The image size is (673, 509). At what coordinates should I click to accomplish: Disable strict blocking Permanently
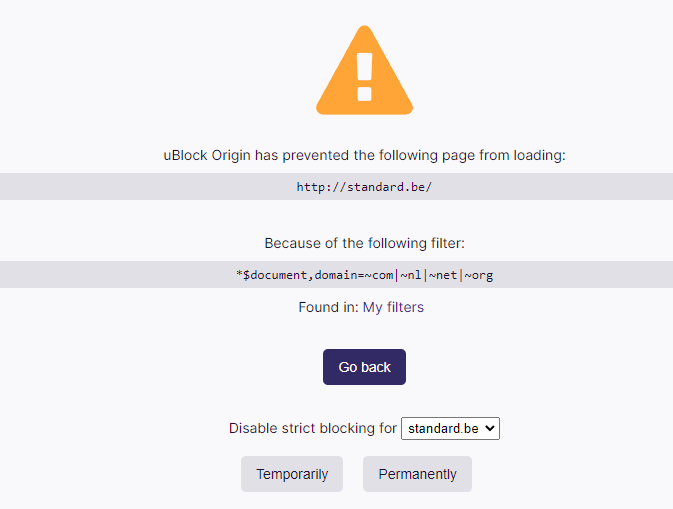(417, 474)
